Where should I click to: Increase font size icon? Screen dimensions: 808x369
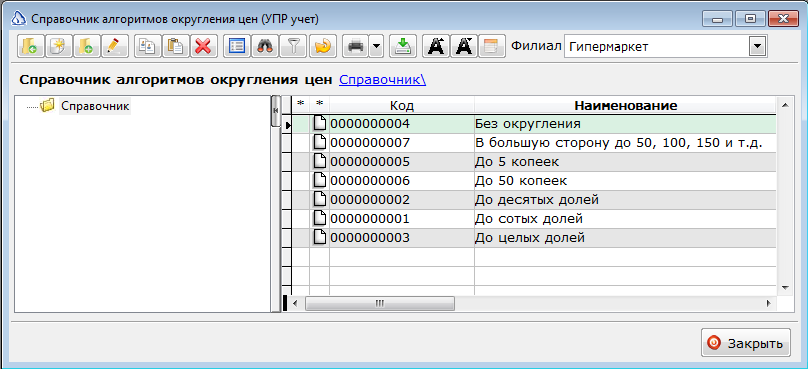pos(436,46)
